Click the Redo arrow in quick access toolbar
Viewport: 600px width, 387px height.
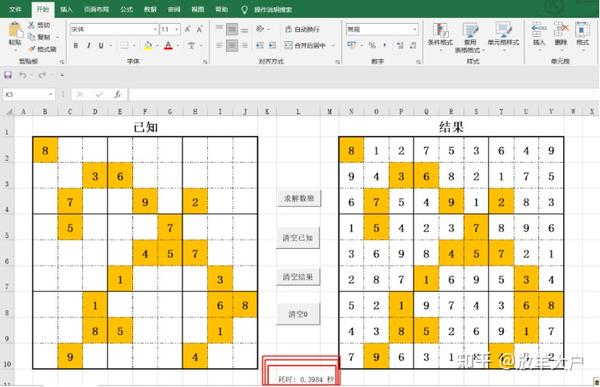click(x=42, y=75)
